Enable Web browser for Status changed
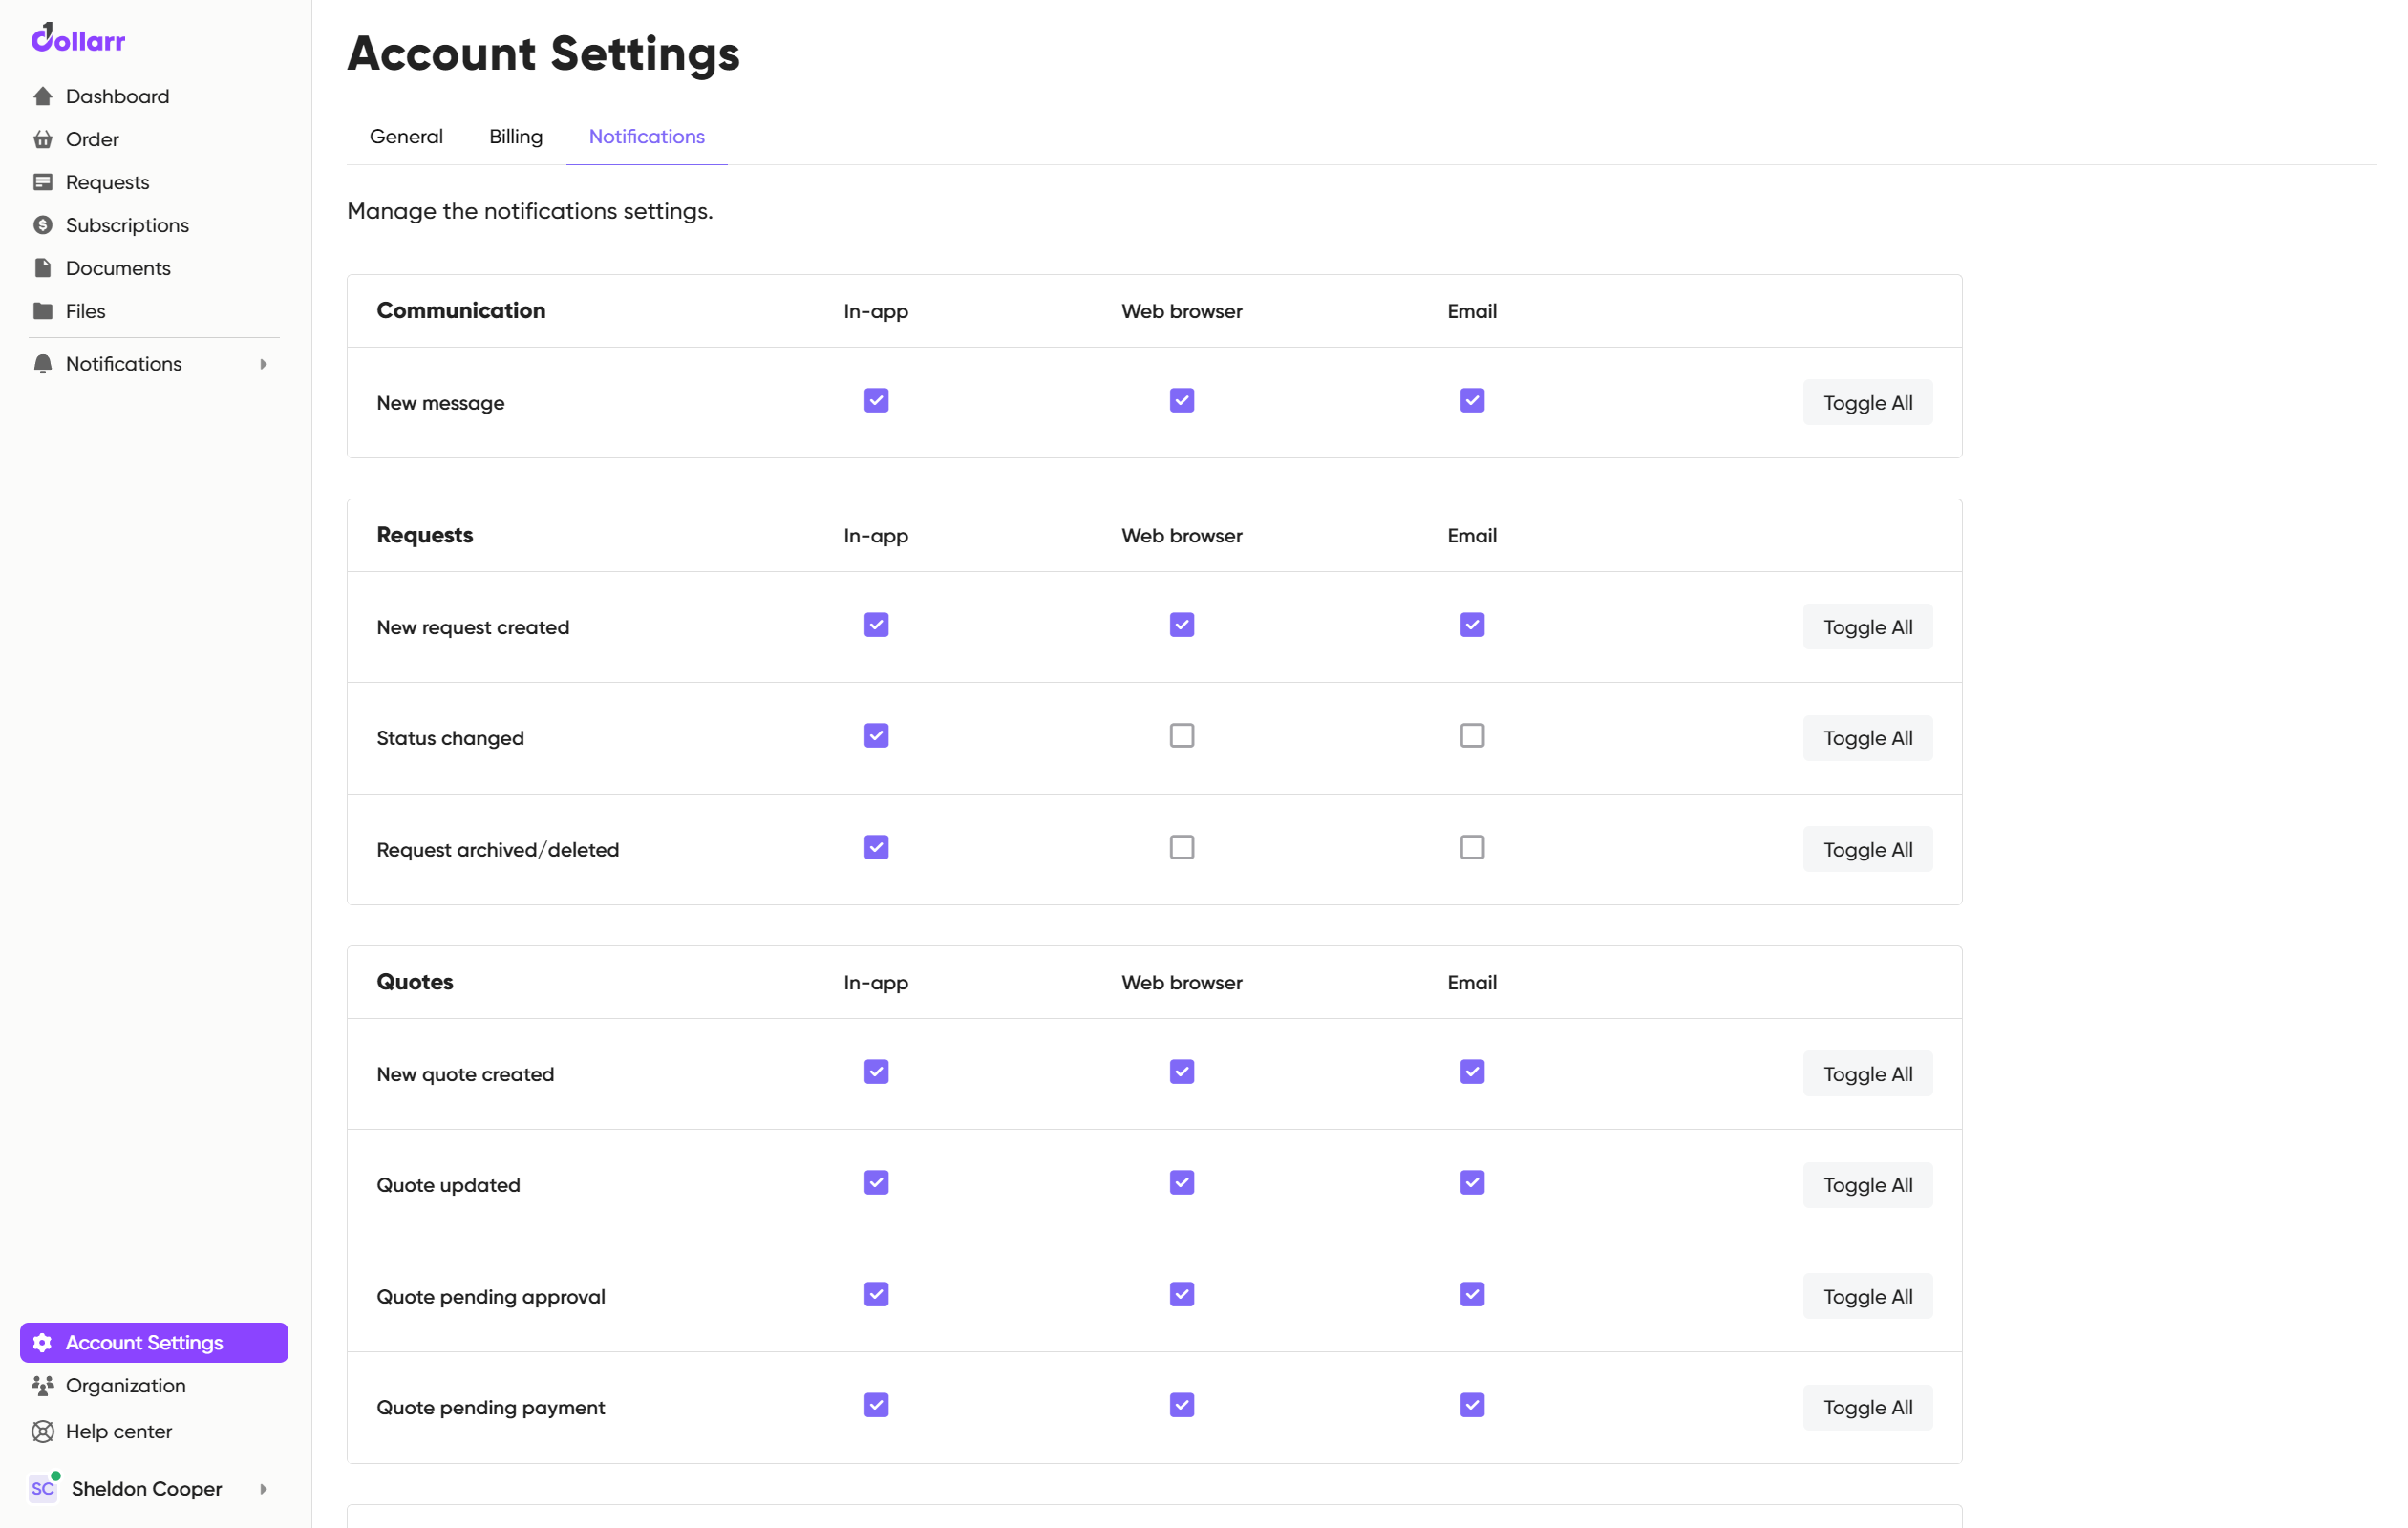 [1181, 736]
